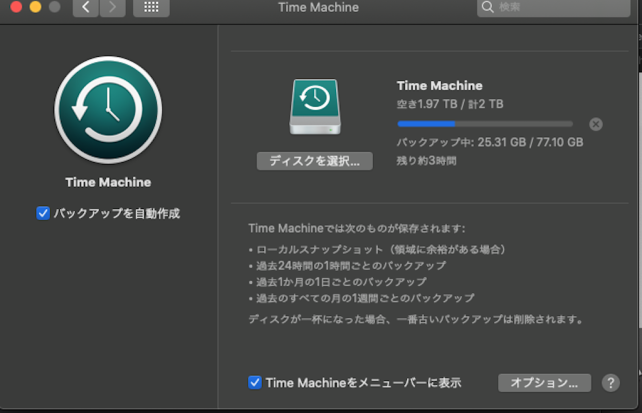The image size is (642, 413).
Task: Click the ディスクを選択... button
Action: click(314, 161)
